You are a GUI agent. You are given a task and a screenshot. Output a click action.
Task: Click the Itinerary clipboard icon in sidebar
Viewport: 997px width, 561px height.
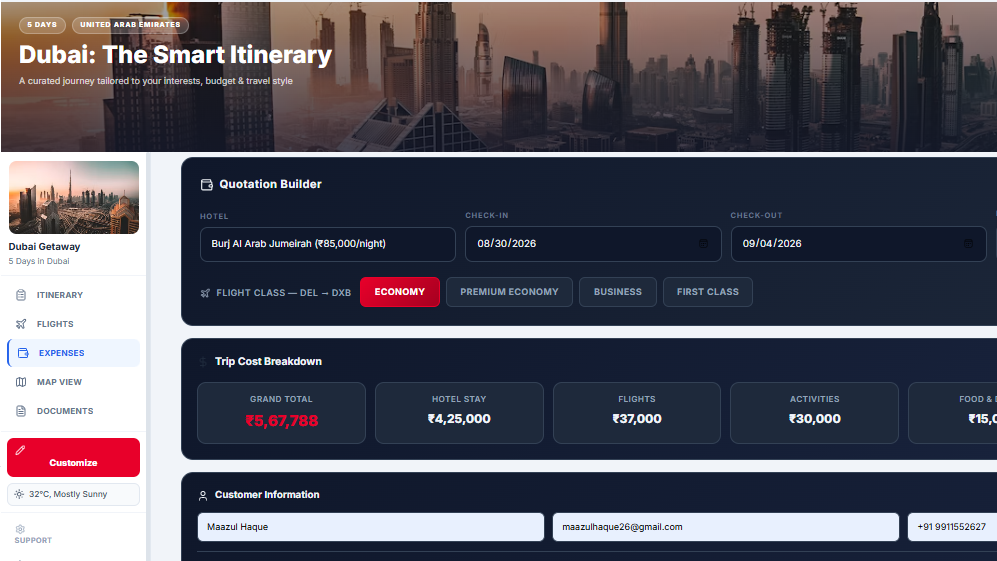pos(21,295)
